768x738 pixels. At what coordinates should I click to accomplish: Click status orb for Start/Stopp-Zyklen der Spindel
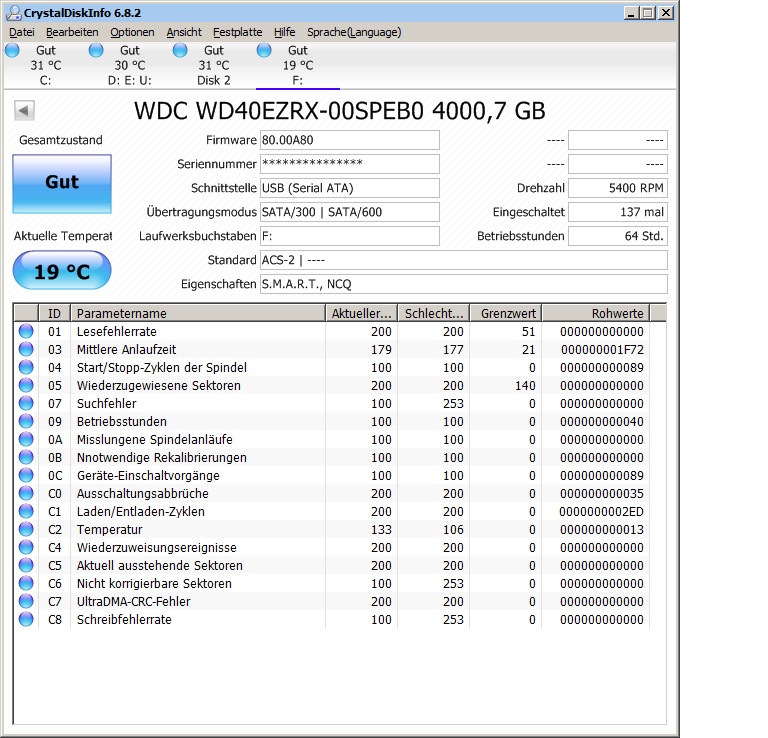click(x=26, y=367)
